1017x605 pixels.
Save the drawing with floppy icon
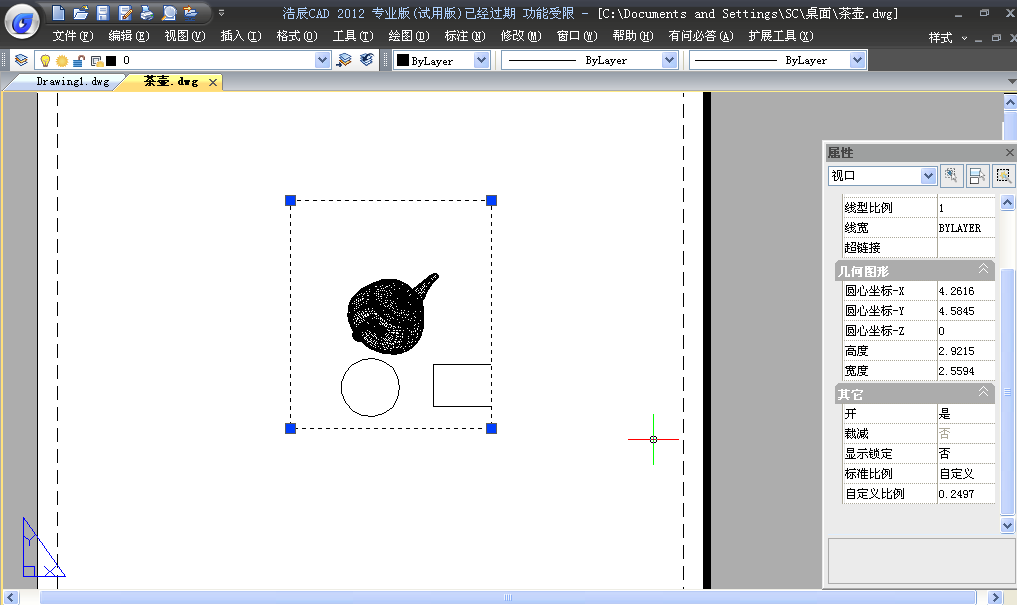[102, 13]
